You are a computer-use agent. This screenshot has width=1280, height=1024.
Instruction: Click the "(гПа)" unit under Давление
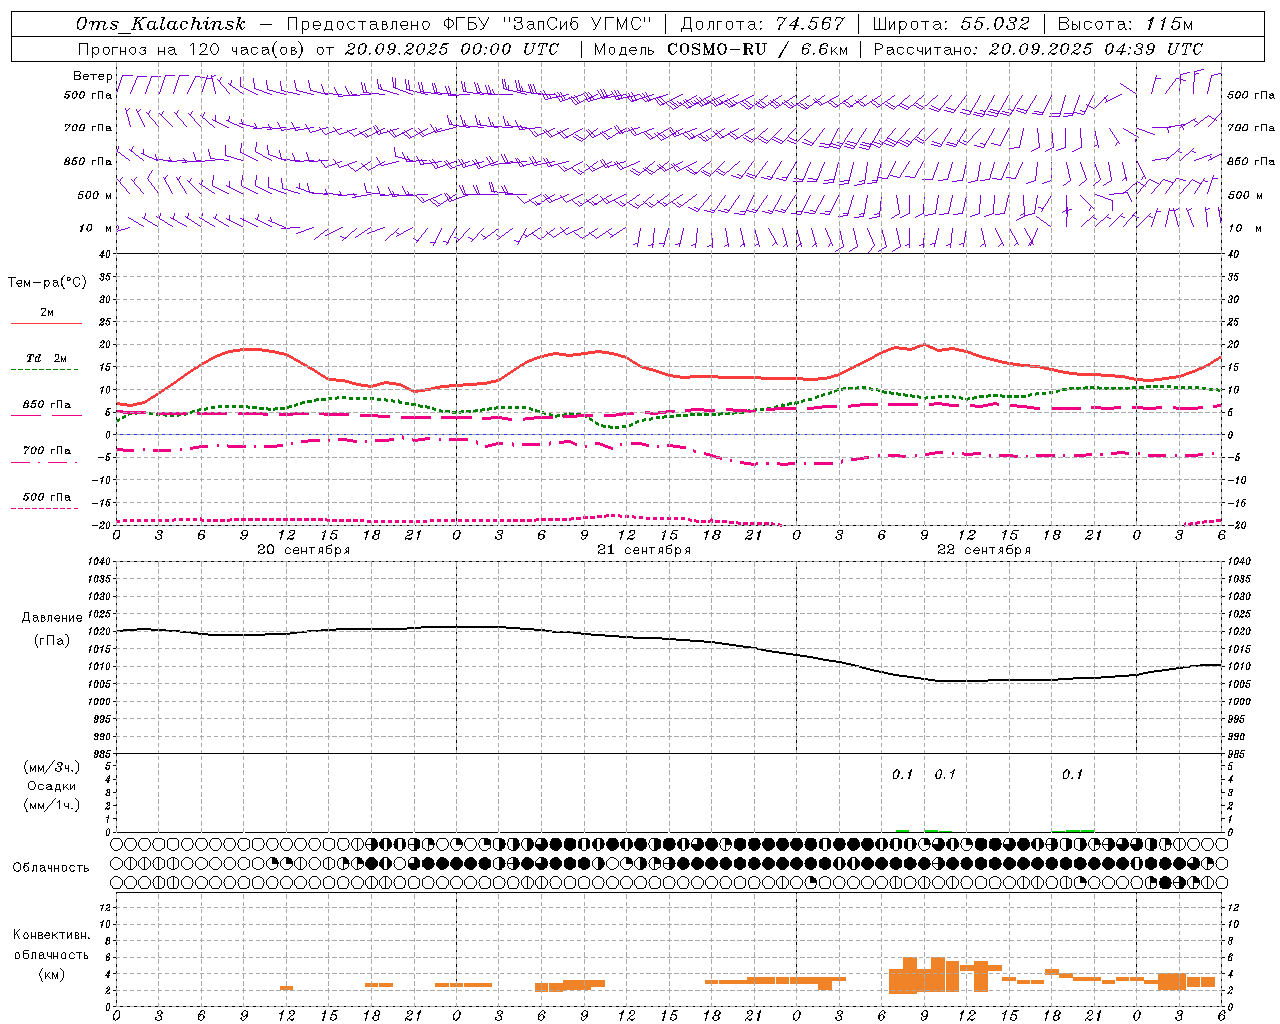click(52, 641)
